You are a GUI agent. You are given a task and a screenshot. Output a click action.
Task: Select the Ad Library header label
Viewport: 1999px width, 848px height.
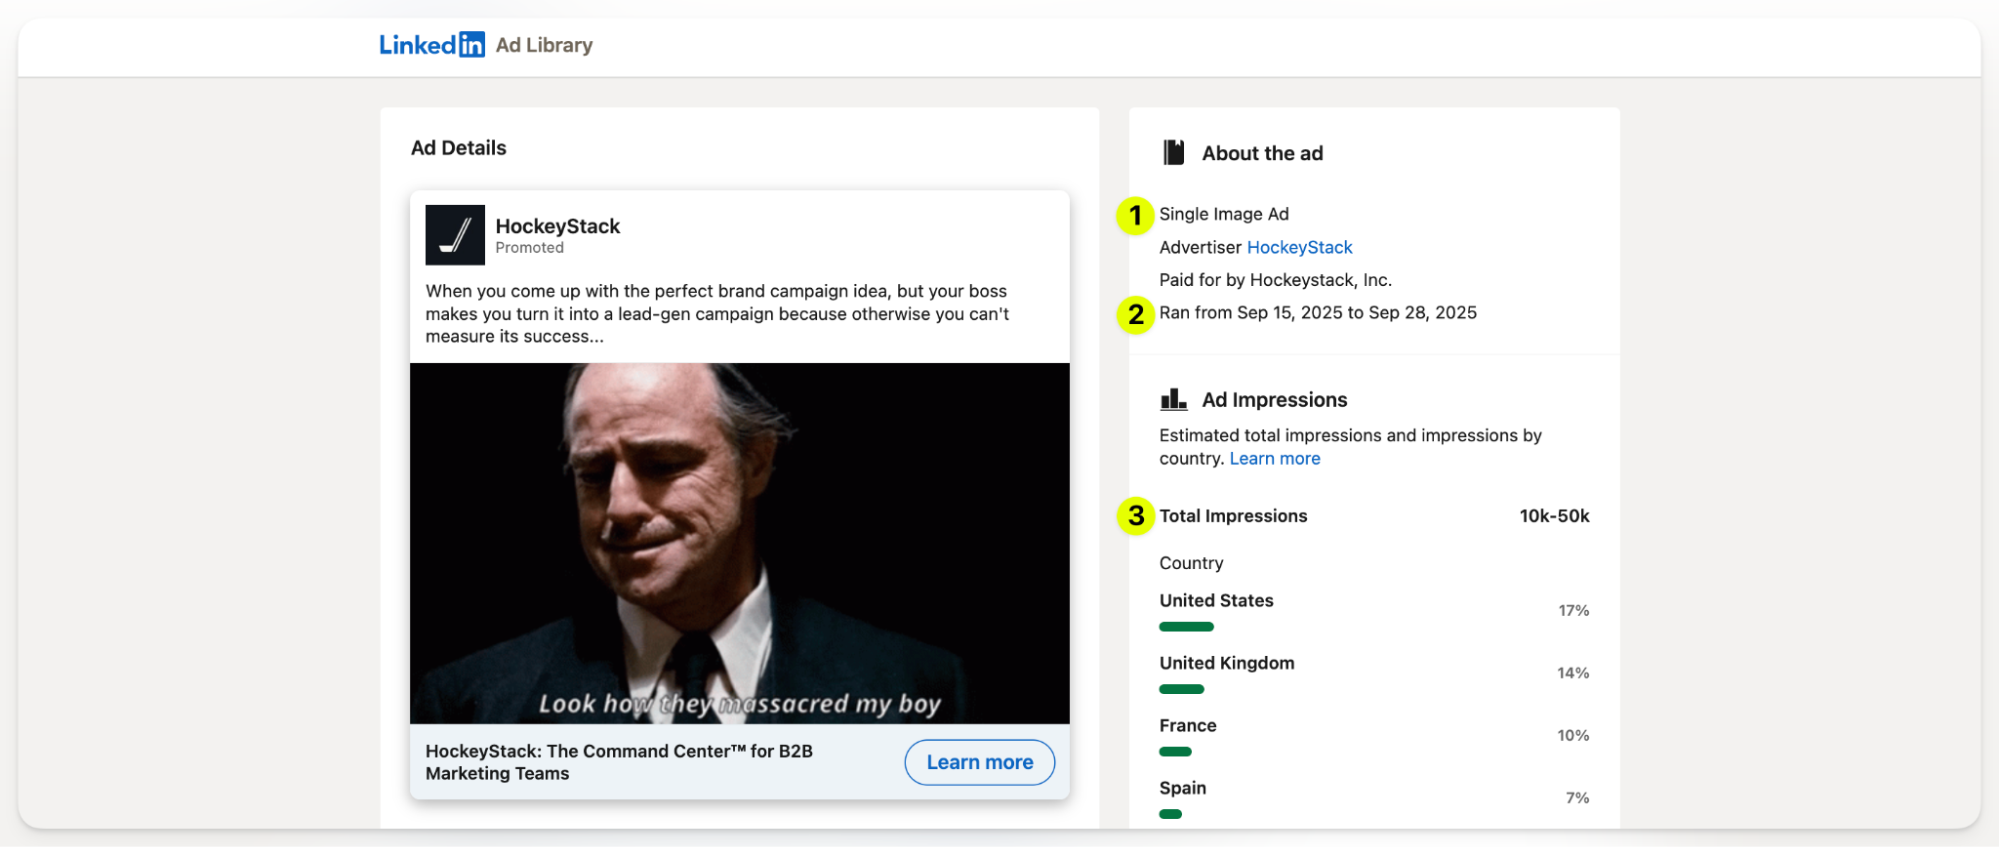tap(543, 45)
